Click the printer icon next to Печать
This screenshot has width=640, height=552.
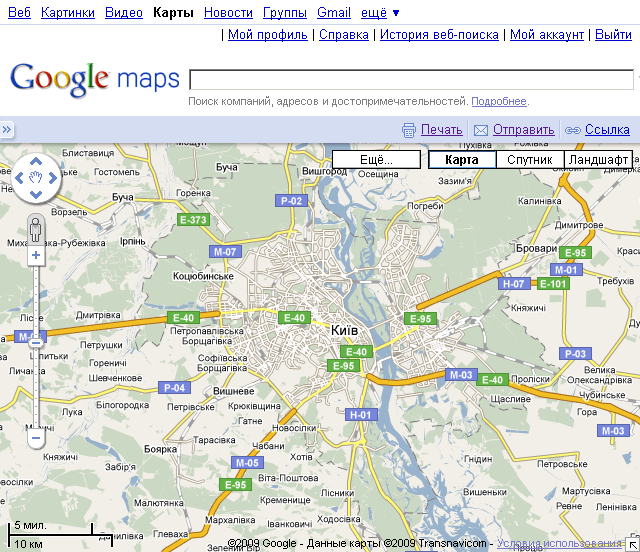pyautogui.click(x=408, y=130)
